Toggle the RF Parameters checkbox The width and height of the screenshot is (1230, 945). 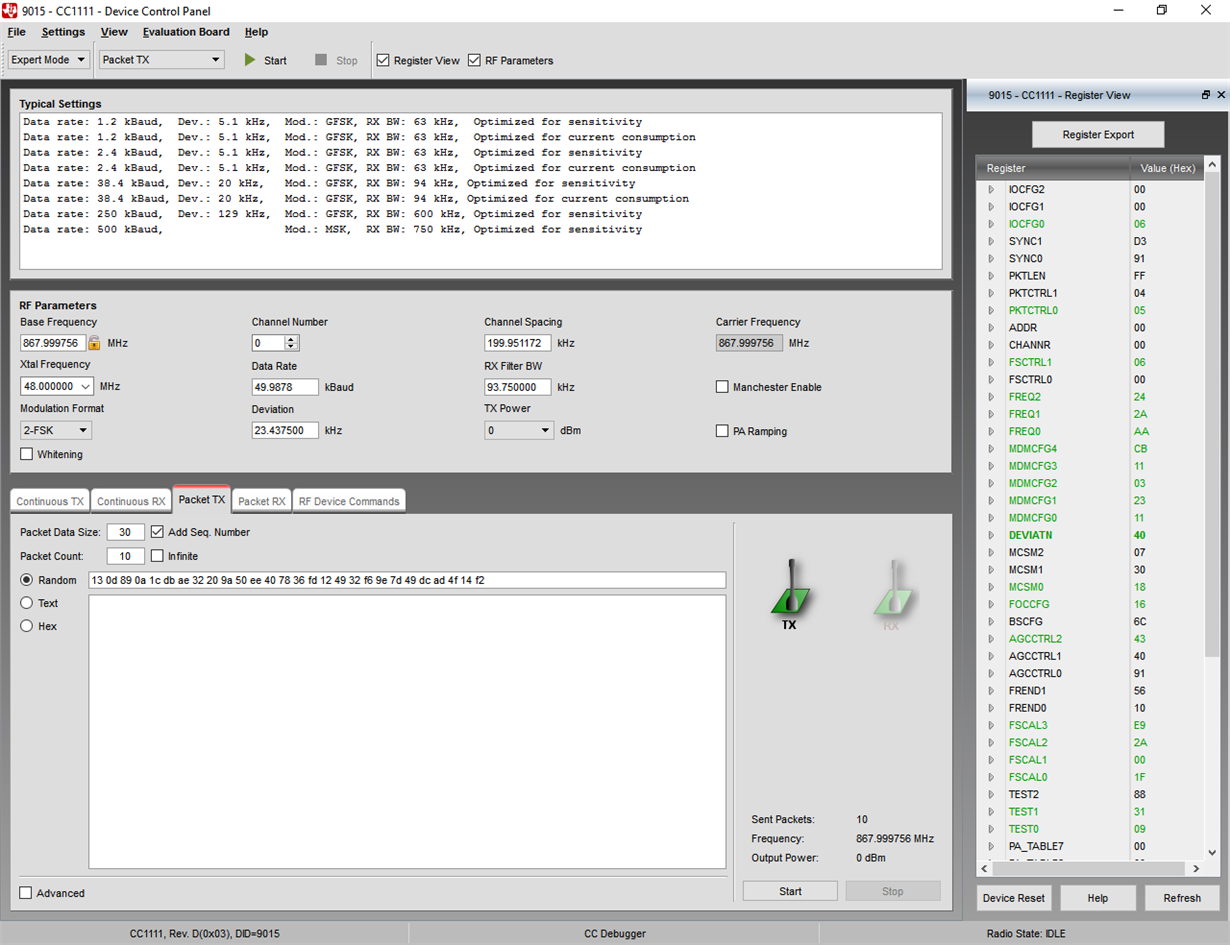pos(474,60)
